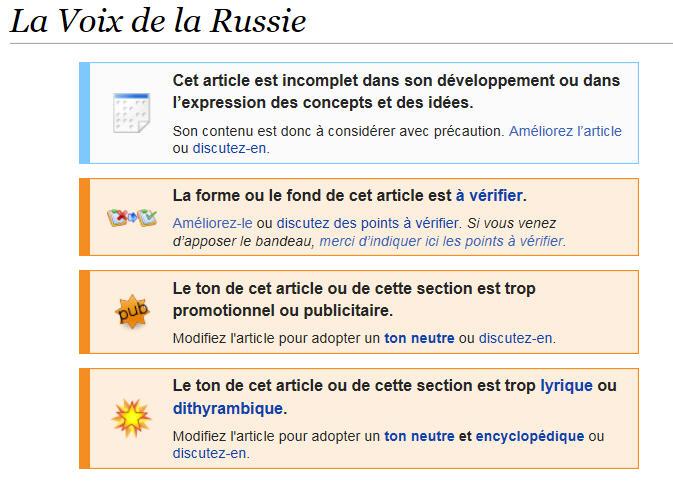Click the check-and-cross verification icon
Image resolution: width=673 pixels, height=481 pixels.
[x=131, y=217]
